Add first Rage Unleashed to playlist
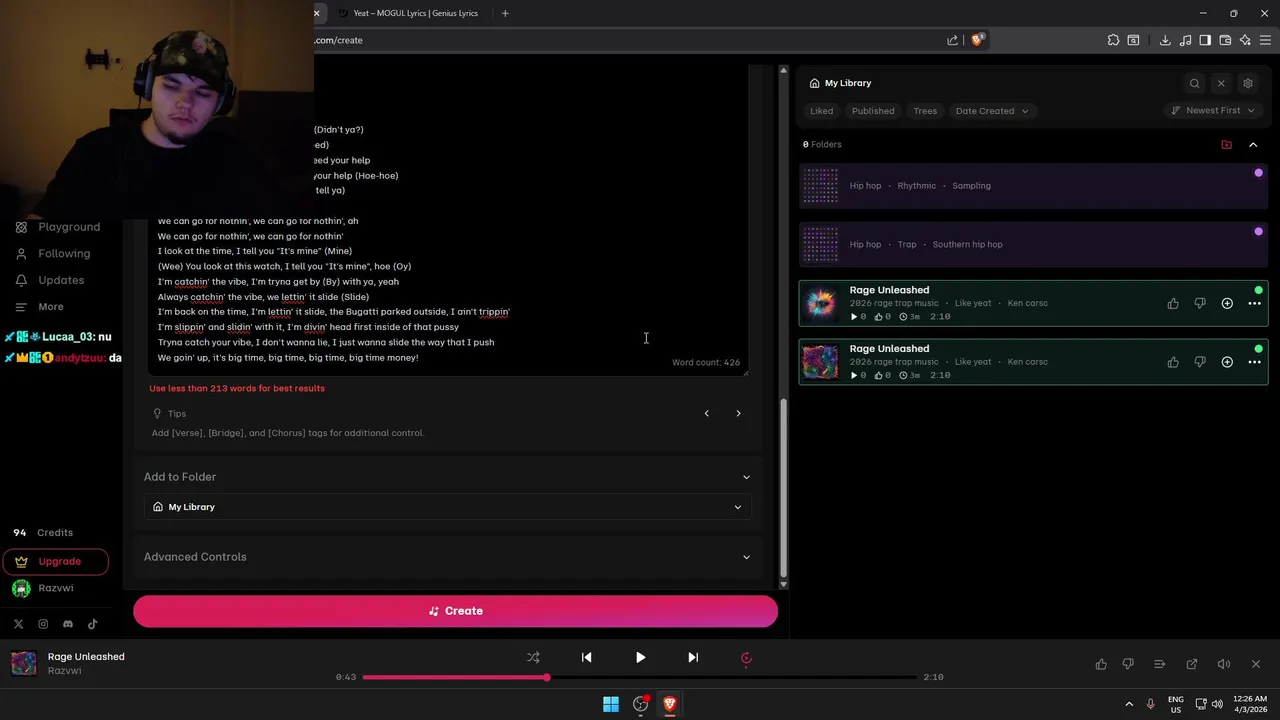The height and width of the screenshot is (720, 1280). point(1227,303)
